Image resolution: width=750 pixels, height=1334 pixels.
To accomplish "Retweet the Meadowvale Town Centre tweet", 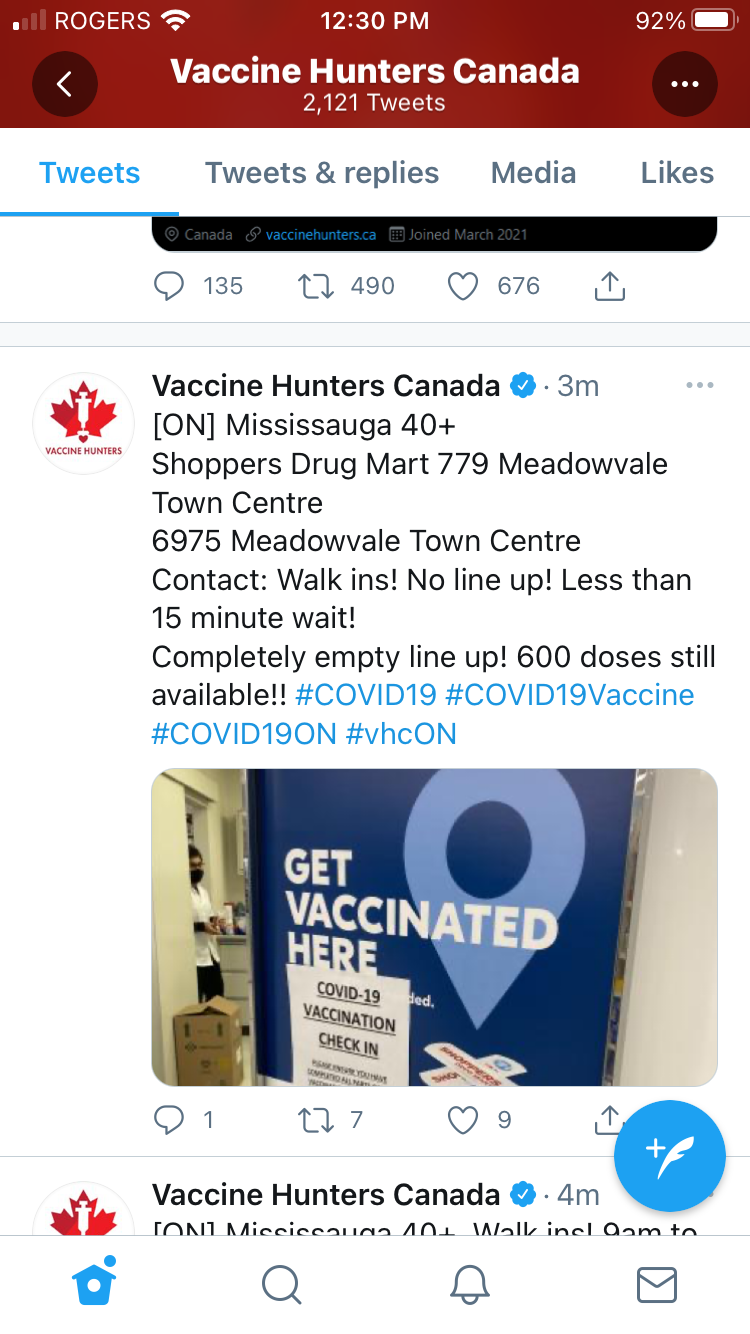I will [316, 1120].
